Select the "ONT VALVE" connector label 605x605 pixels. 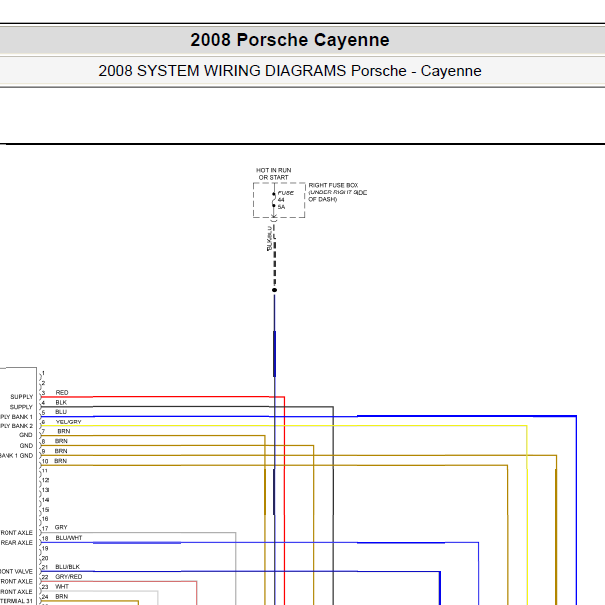coord(17,571)
